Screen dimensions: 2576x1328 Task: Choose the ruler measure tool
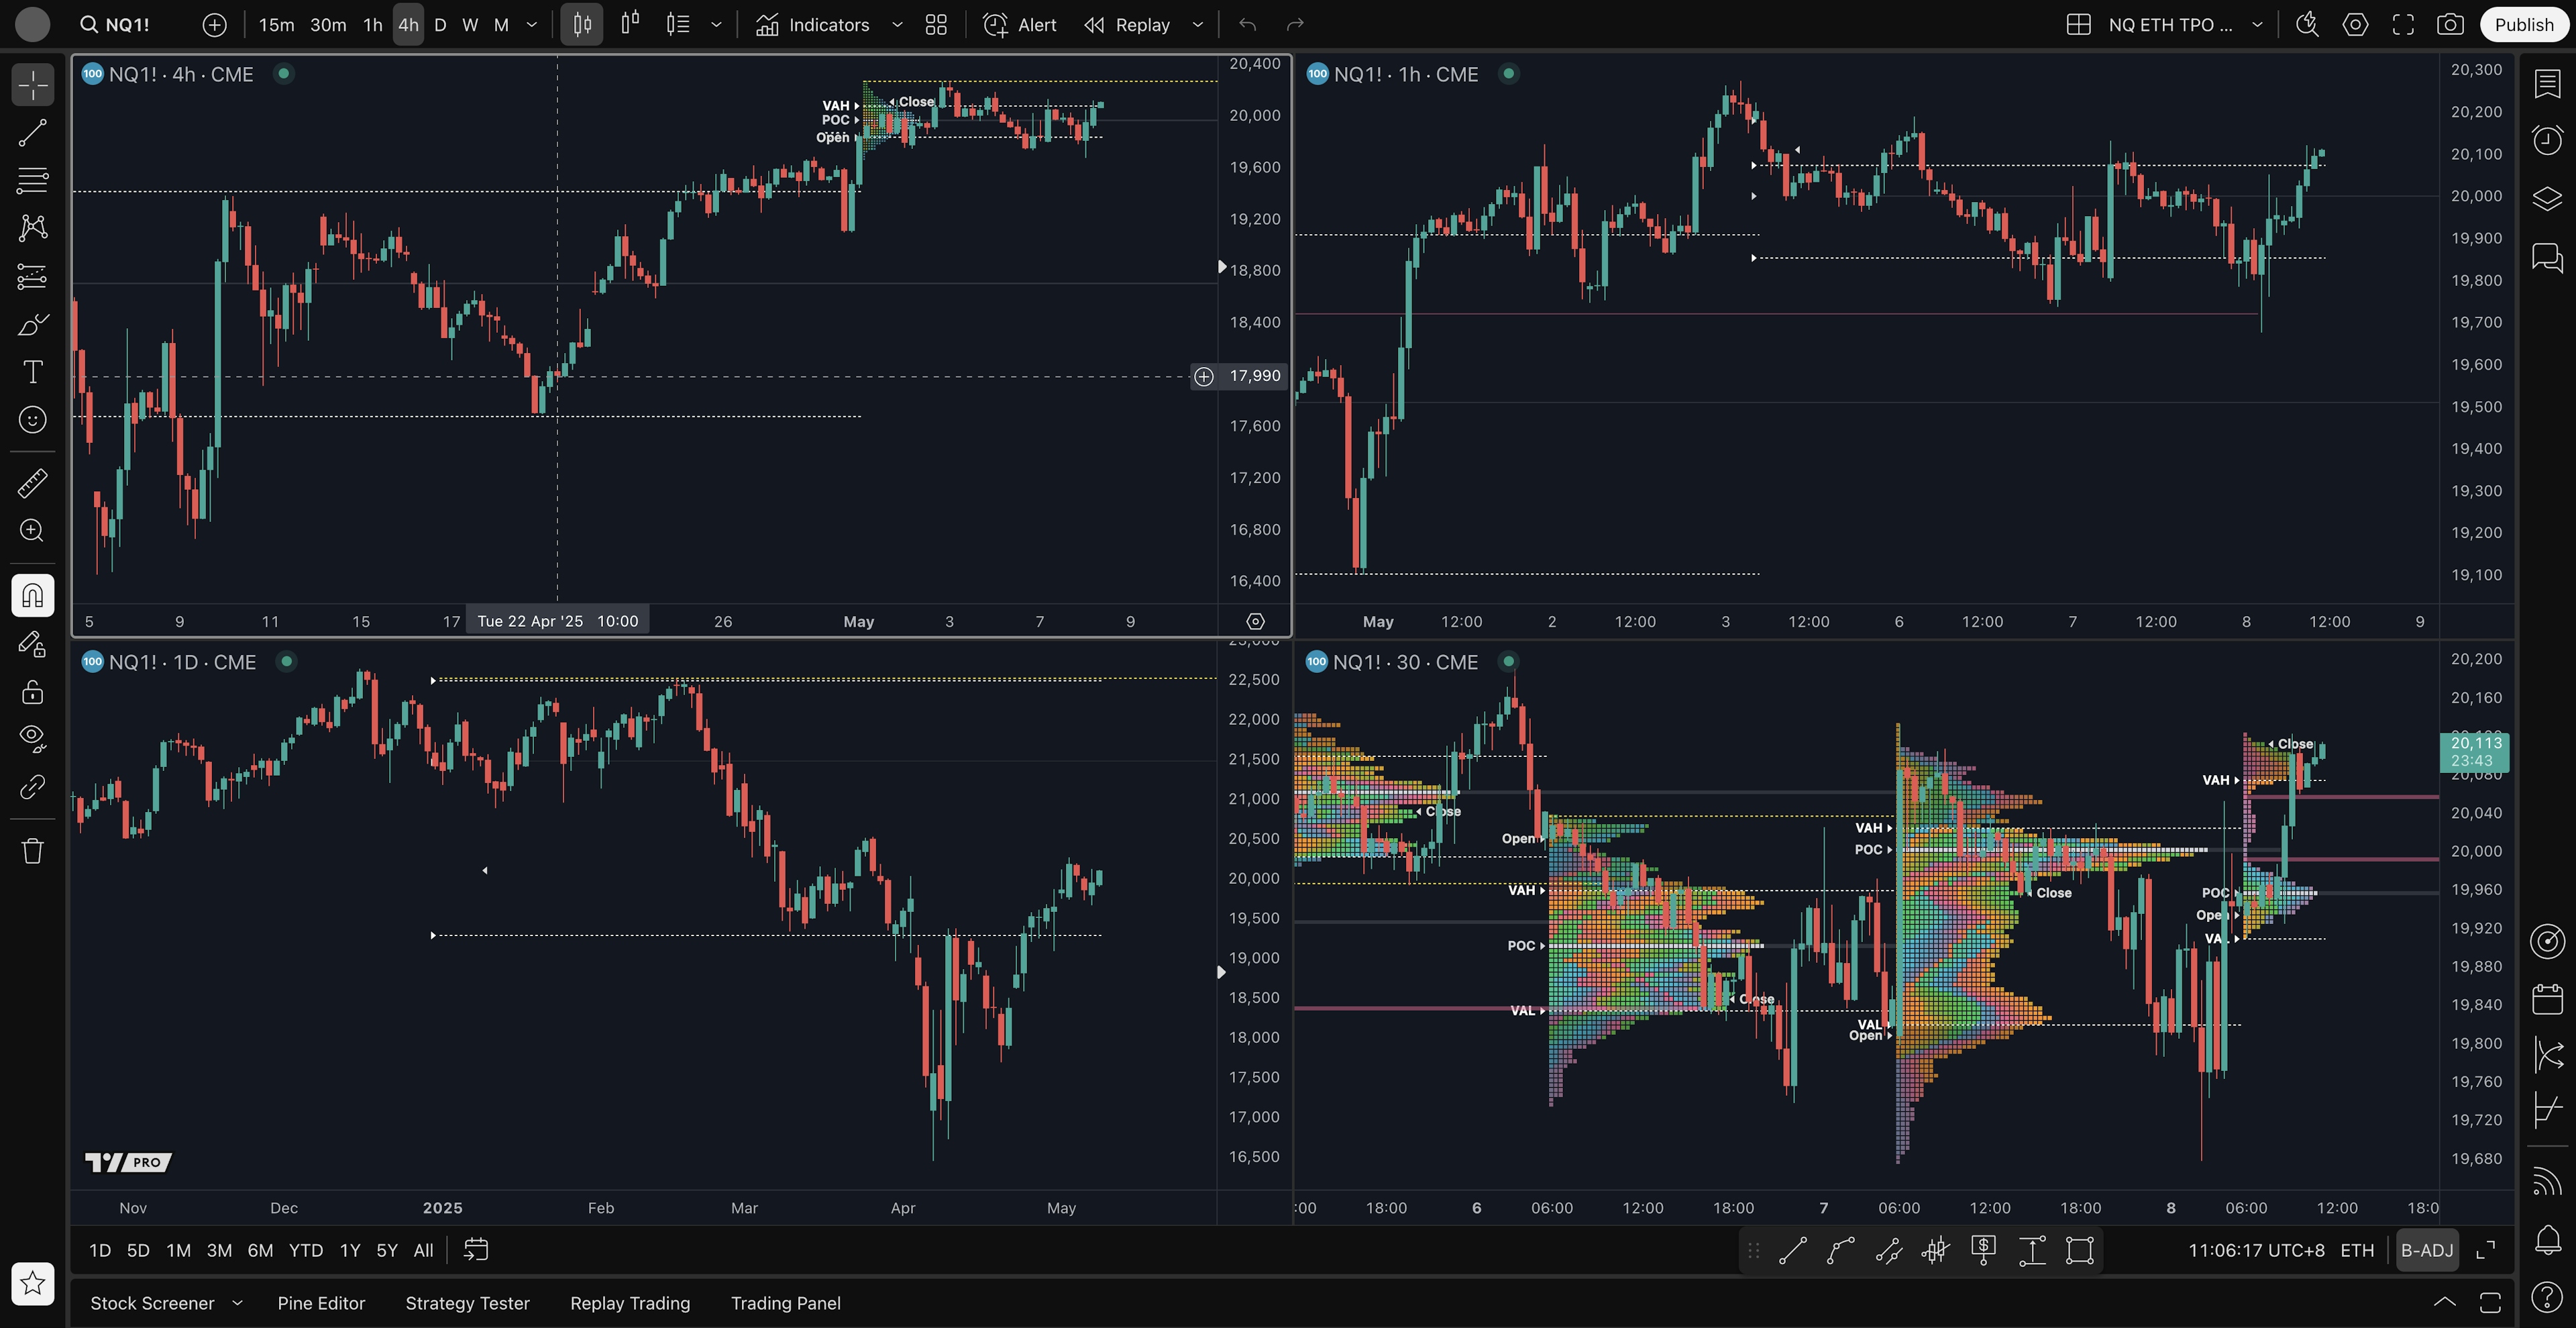pos(32,484)
